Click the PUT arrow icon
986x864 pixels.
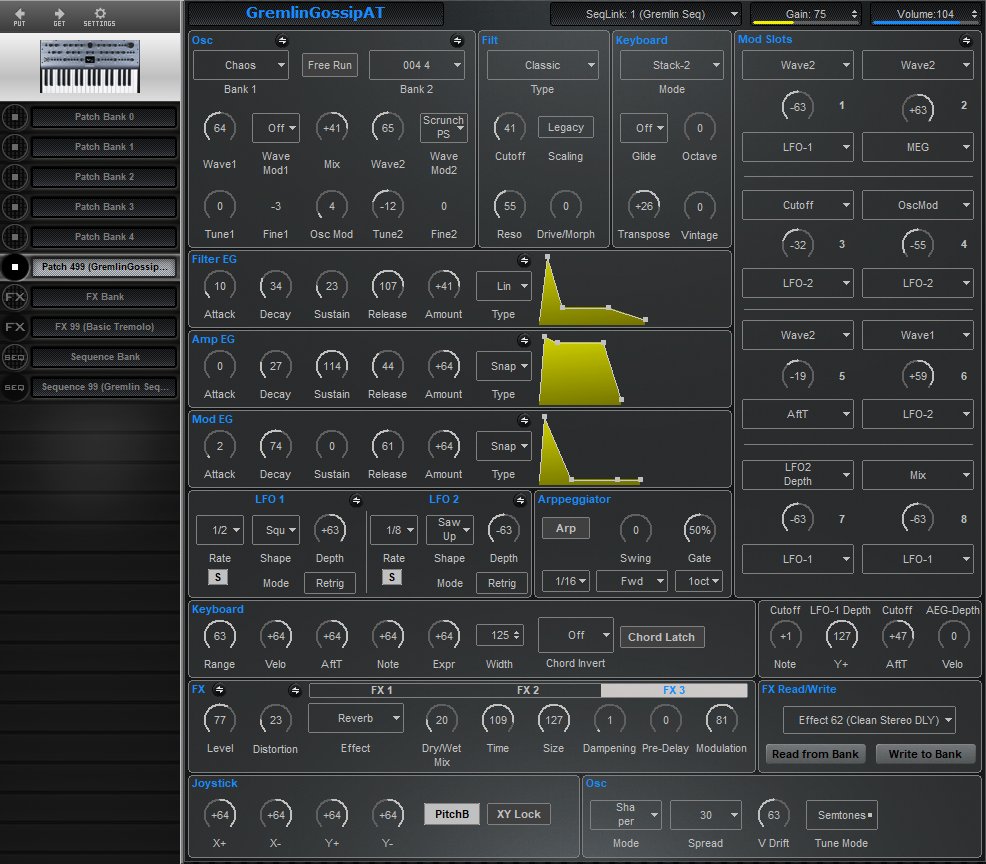point(19,16)
